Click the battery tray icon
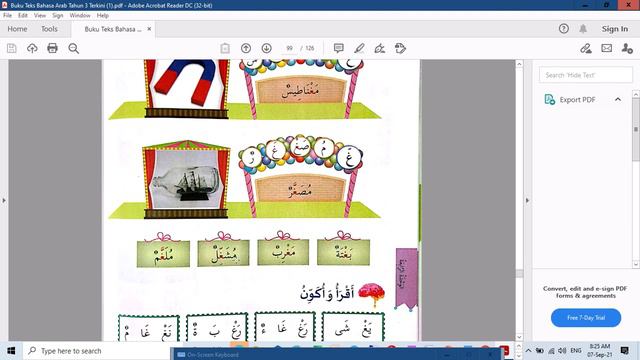Screen dimensions: 640x360 pyautogui.click(x=540, y=351)
